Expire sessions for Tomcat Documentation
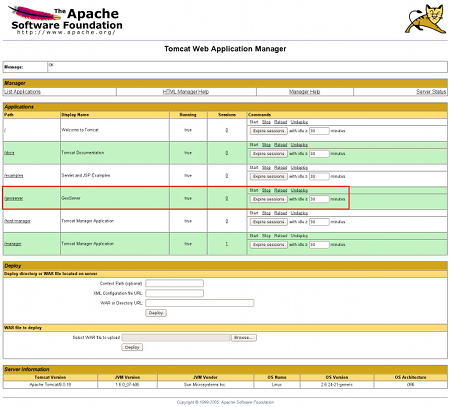The height and width of the screenshot is (407, 450). coord(269,154)
